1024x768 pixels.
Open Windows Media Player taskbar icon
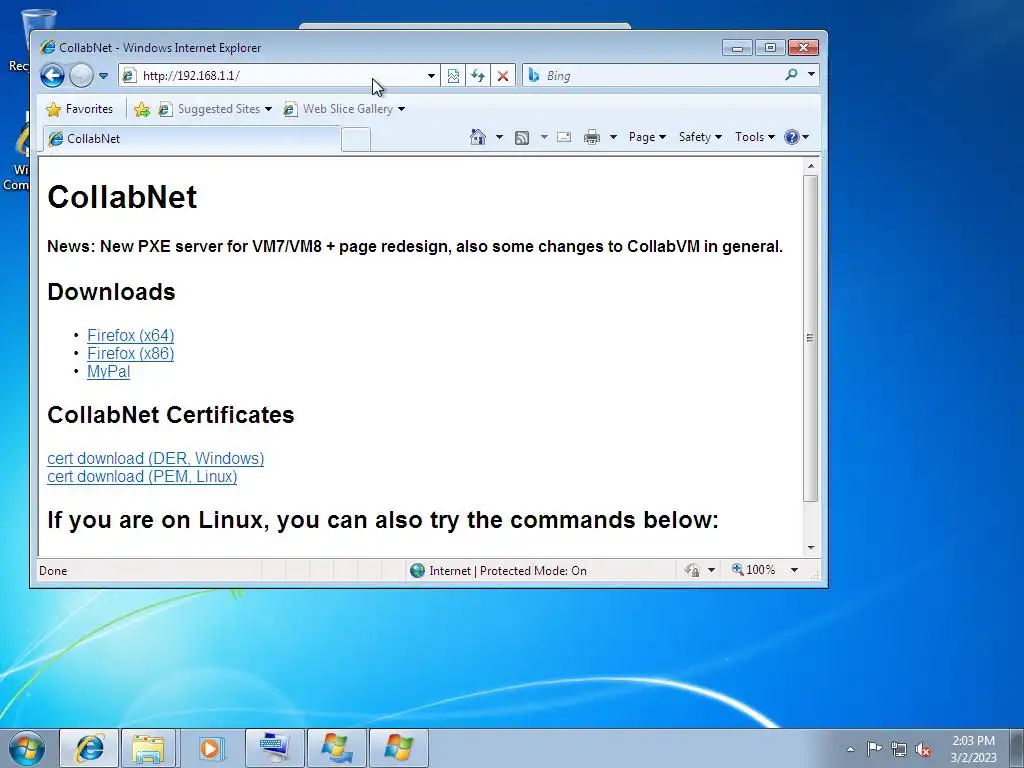coord(210,748)
